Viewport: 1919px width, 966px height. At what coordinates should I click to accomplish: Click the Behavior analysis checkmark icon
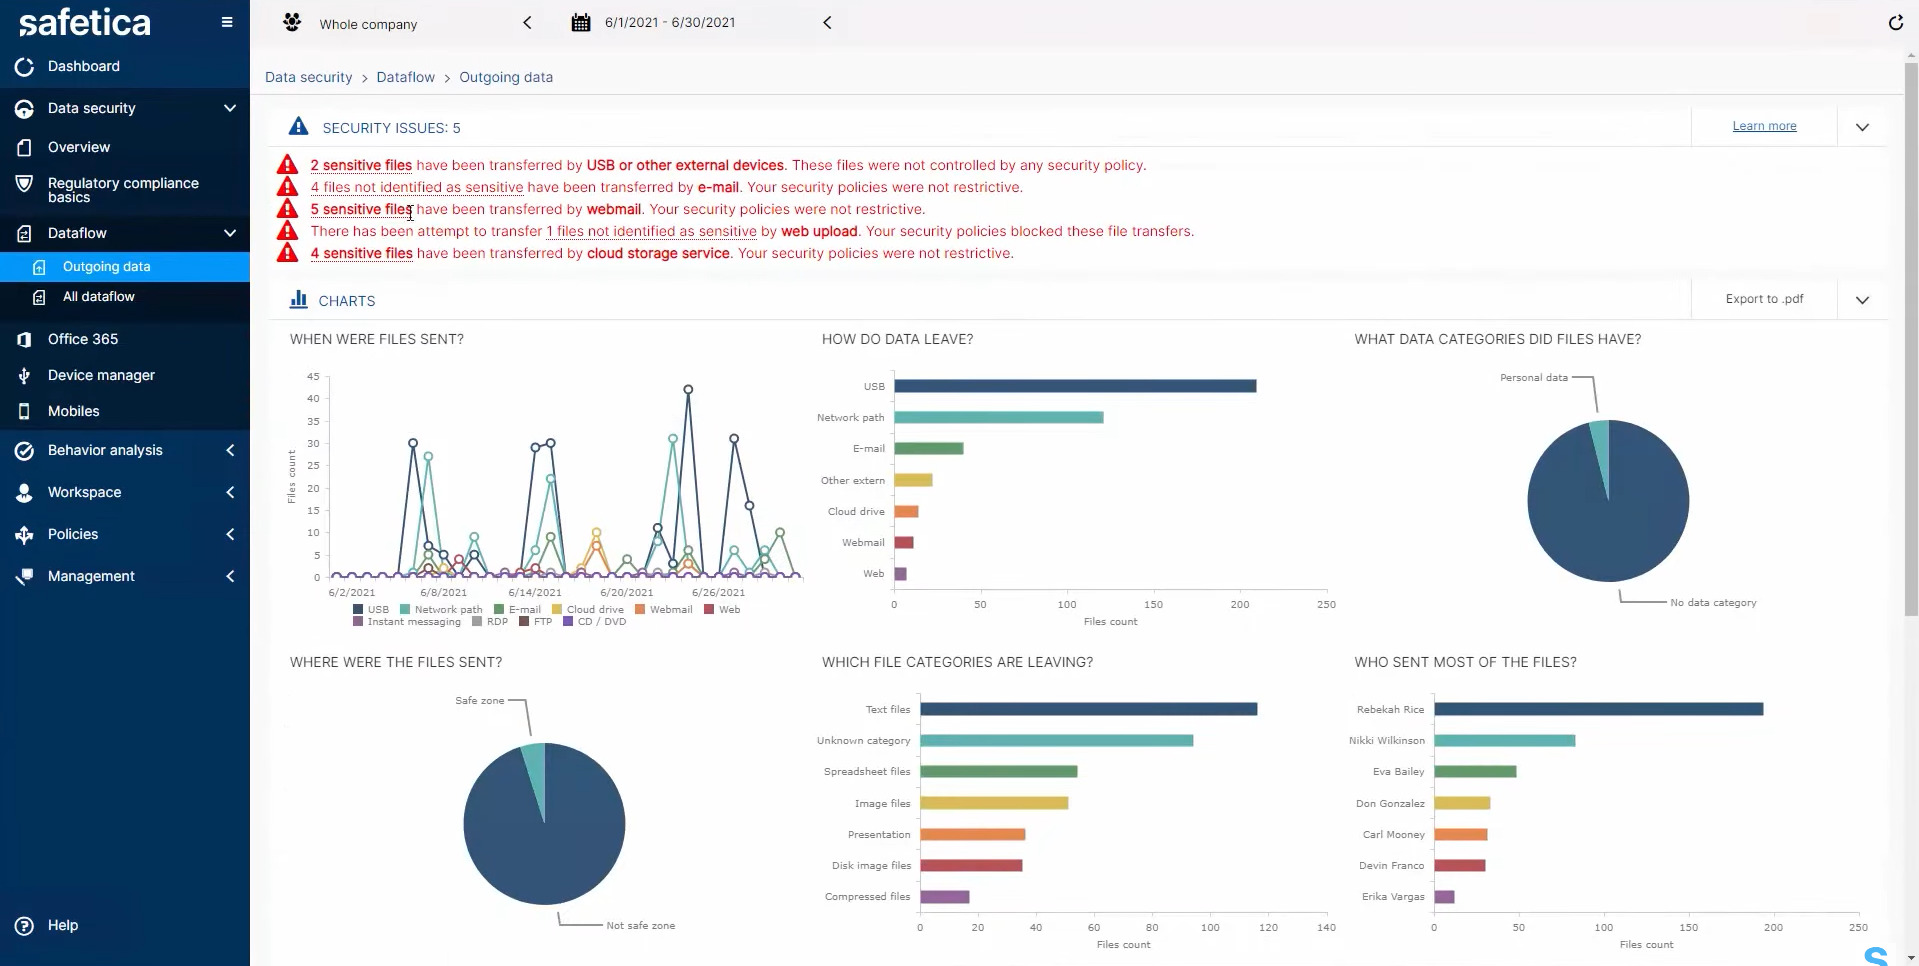[24, 450]
